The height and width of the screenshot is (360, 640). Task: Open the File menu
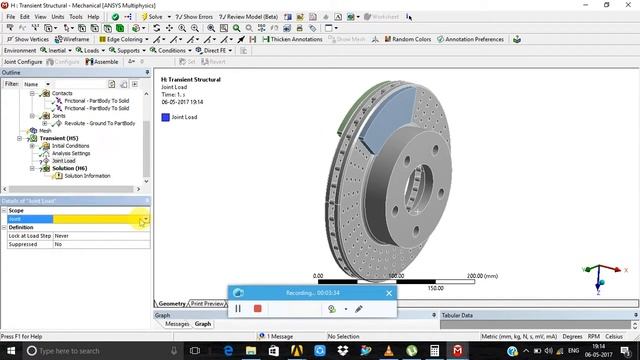tap(11, 17)
